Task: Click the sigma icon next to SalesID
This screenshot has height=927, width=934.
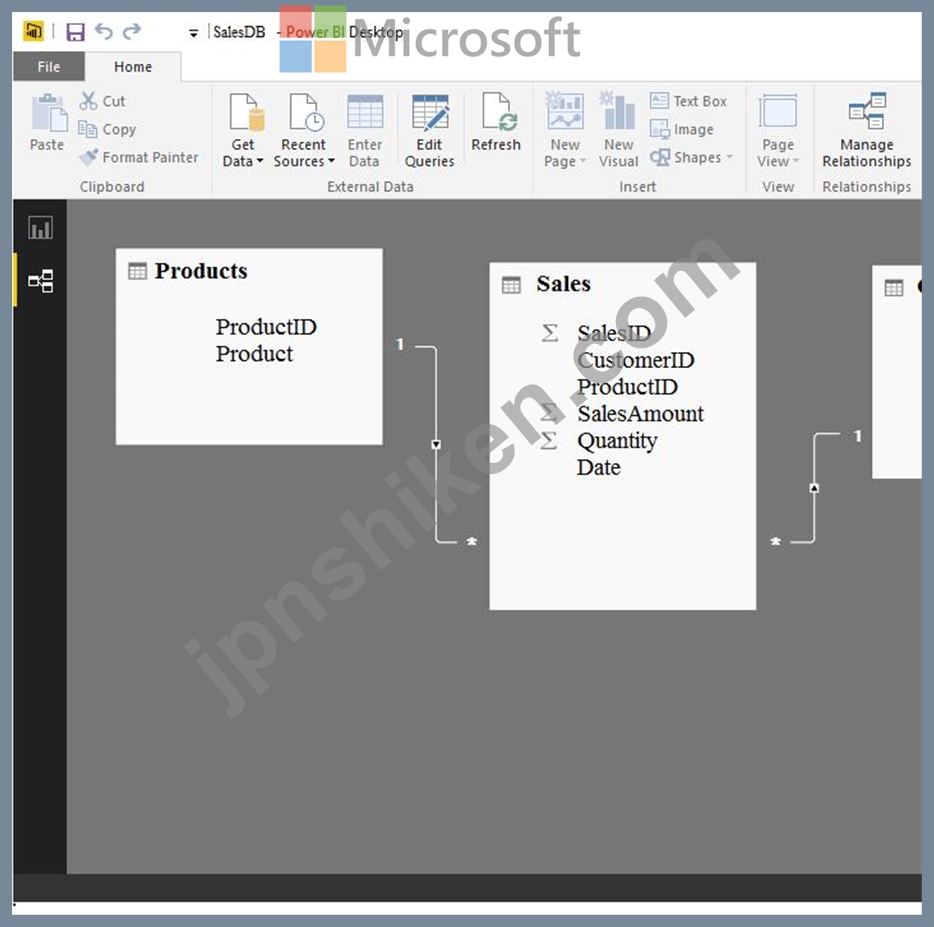Action: tap(550, 333)
